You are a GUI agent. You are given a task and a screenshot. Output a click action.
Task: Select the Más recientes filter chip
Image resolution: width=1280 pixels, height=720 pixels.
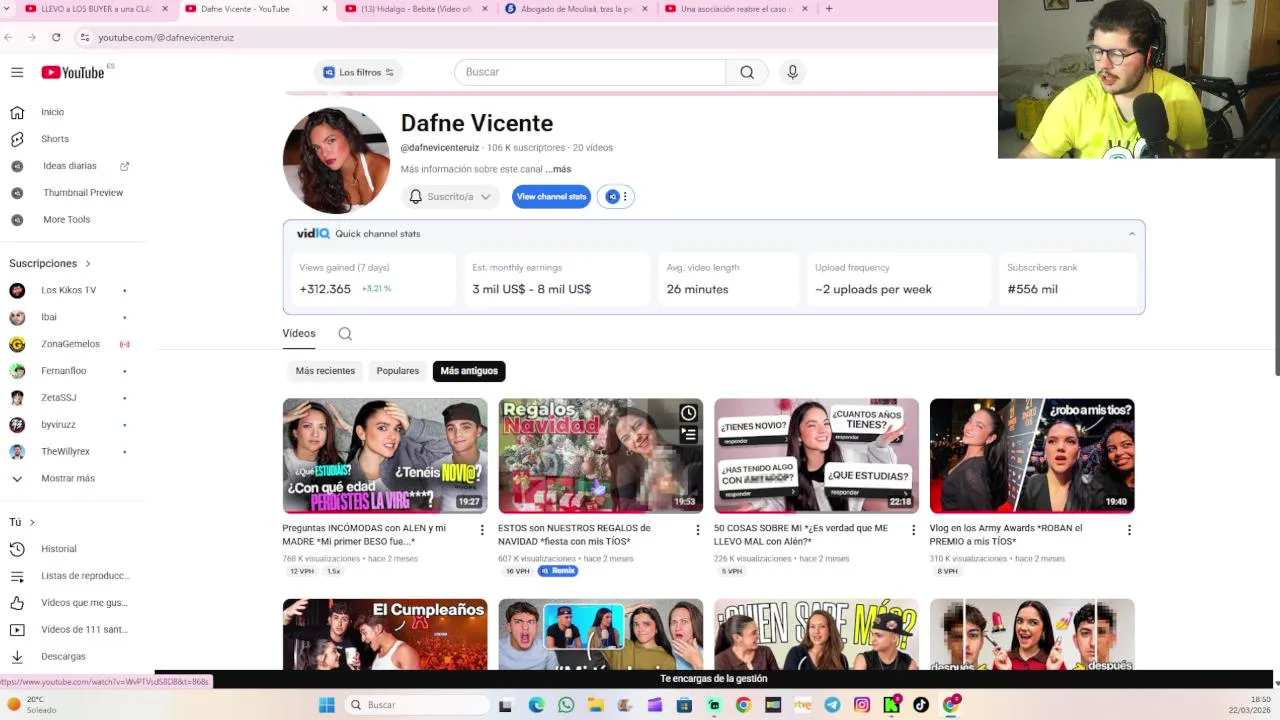coord(325,371)
